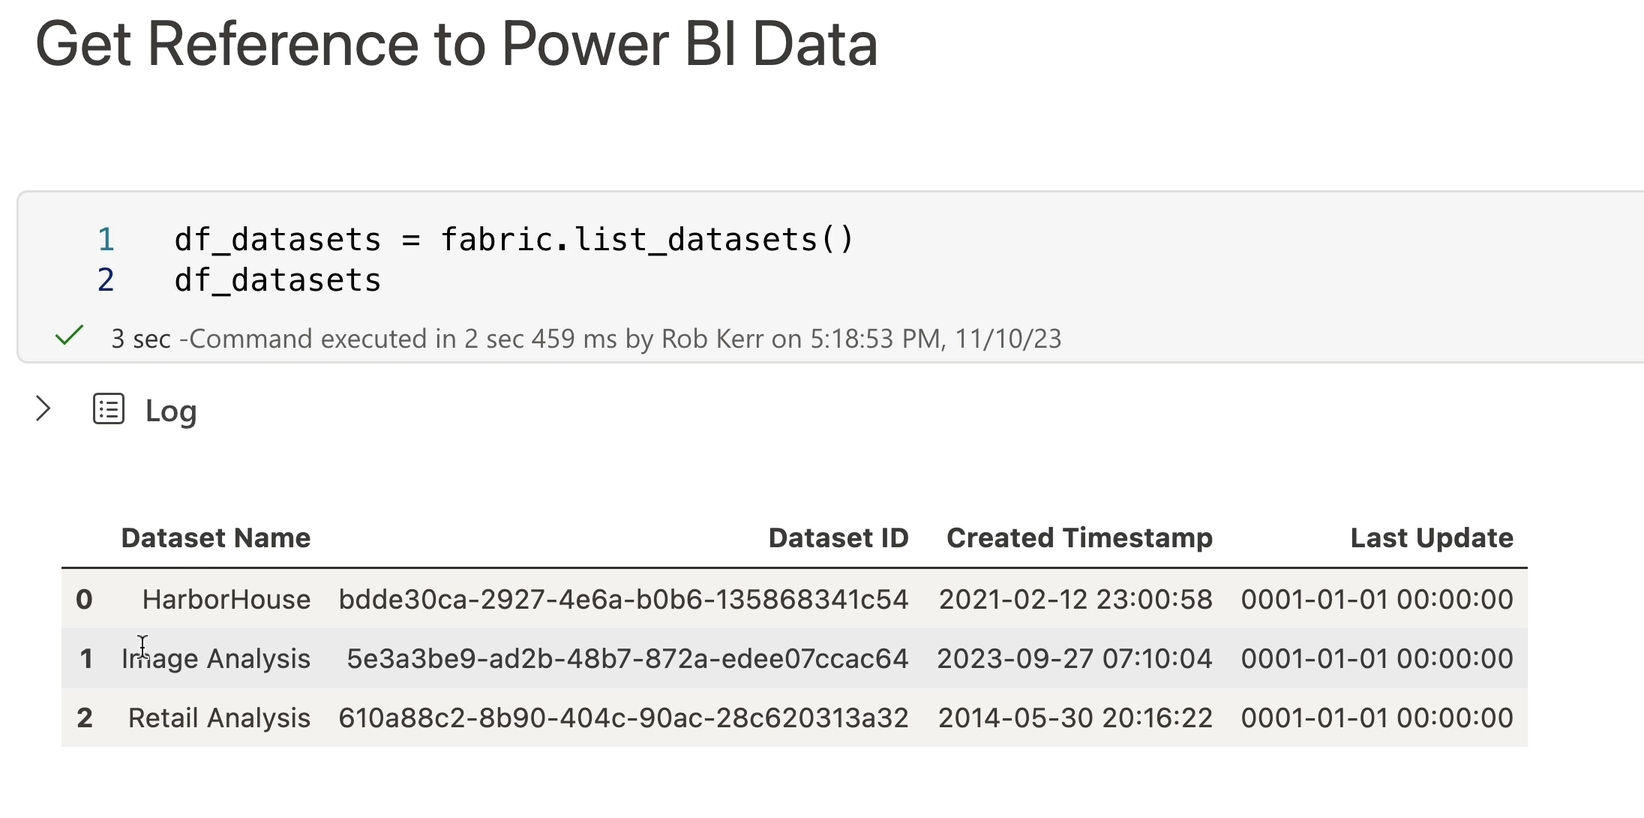The image size is (1644, 818).
Task: Click the command executed status text
Action: pyautogui.click(x=585, y=339)
